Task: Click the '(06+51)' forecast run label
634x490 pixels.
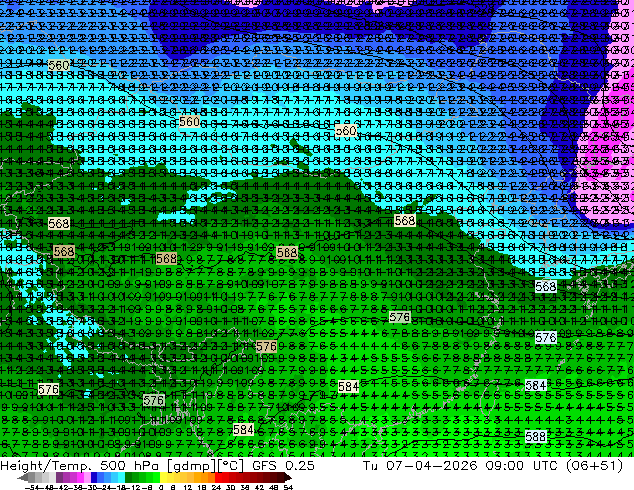Action: coord(594,466)
